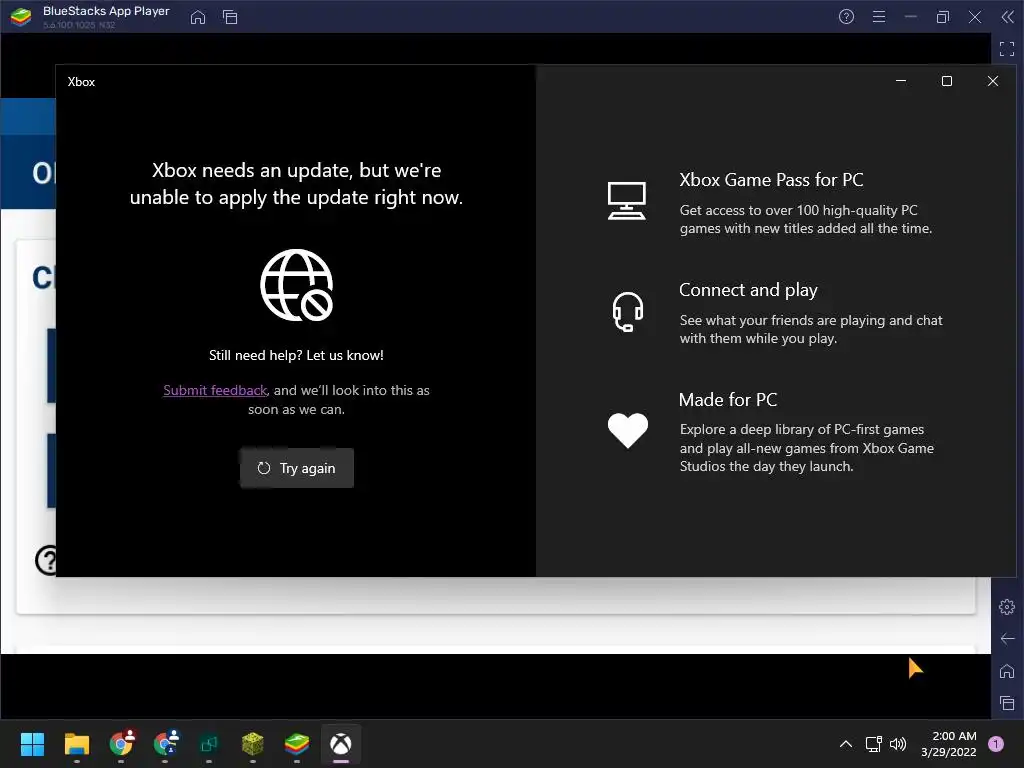
Task: Collapse the BlueStacks sidebar with double-arrow icon
Action: 1008,17
